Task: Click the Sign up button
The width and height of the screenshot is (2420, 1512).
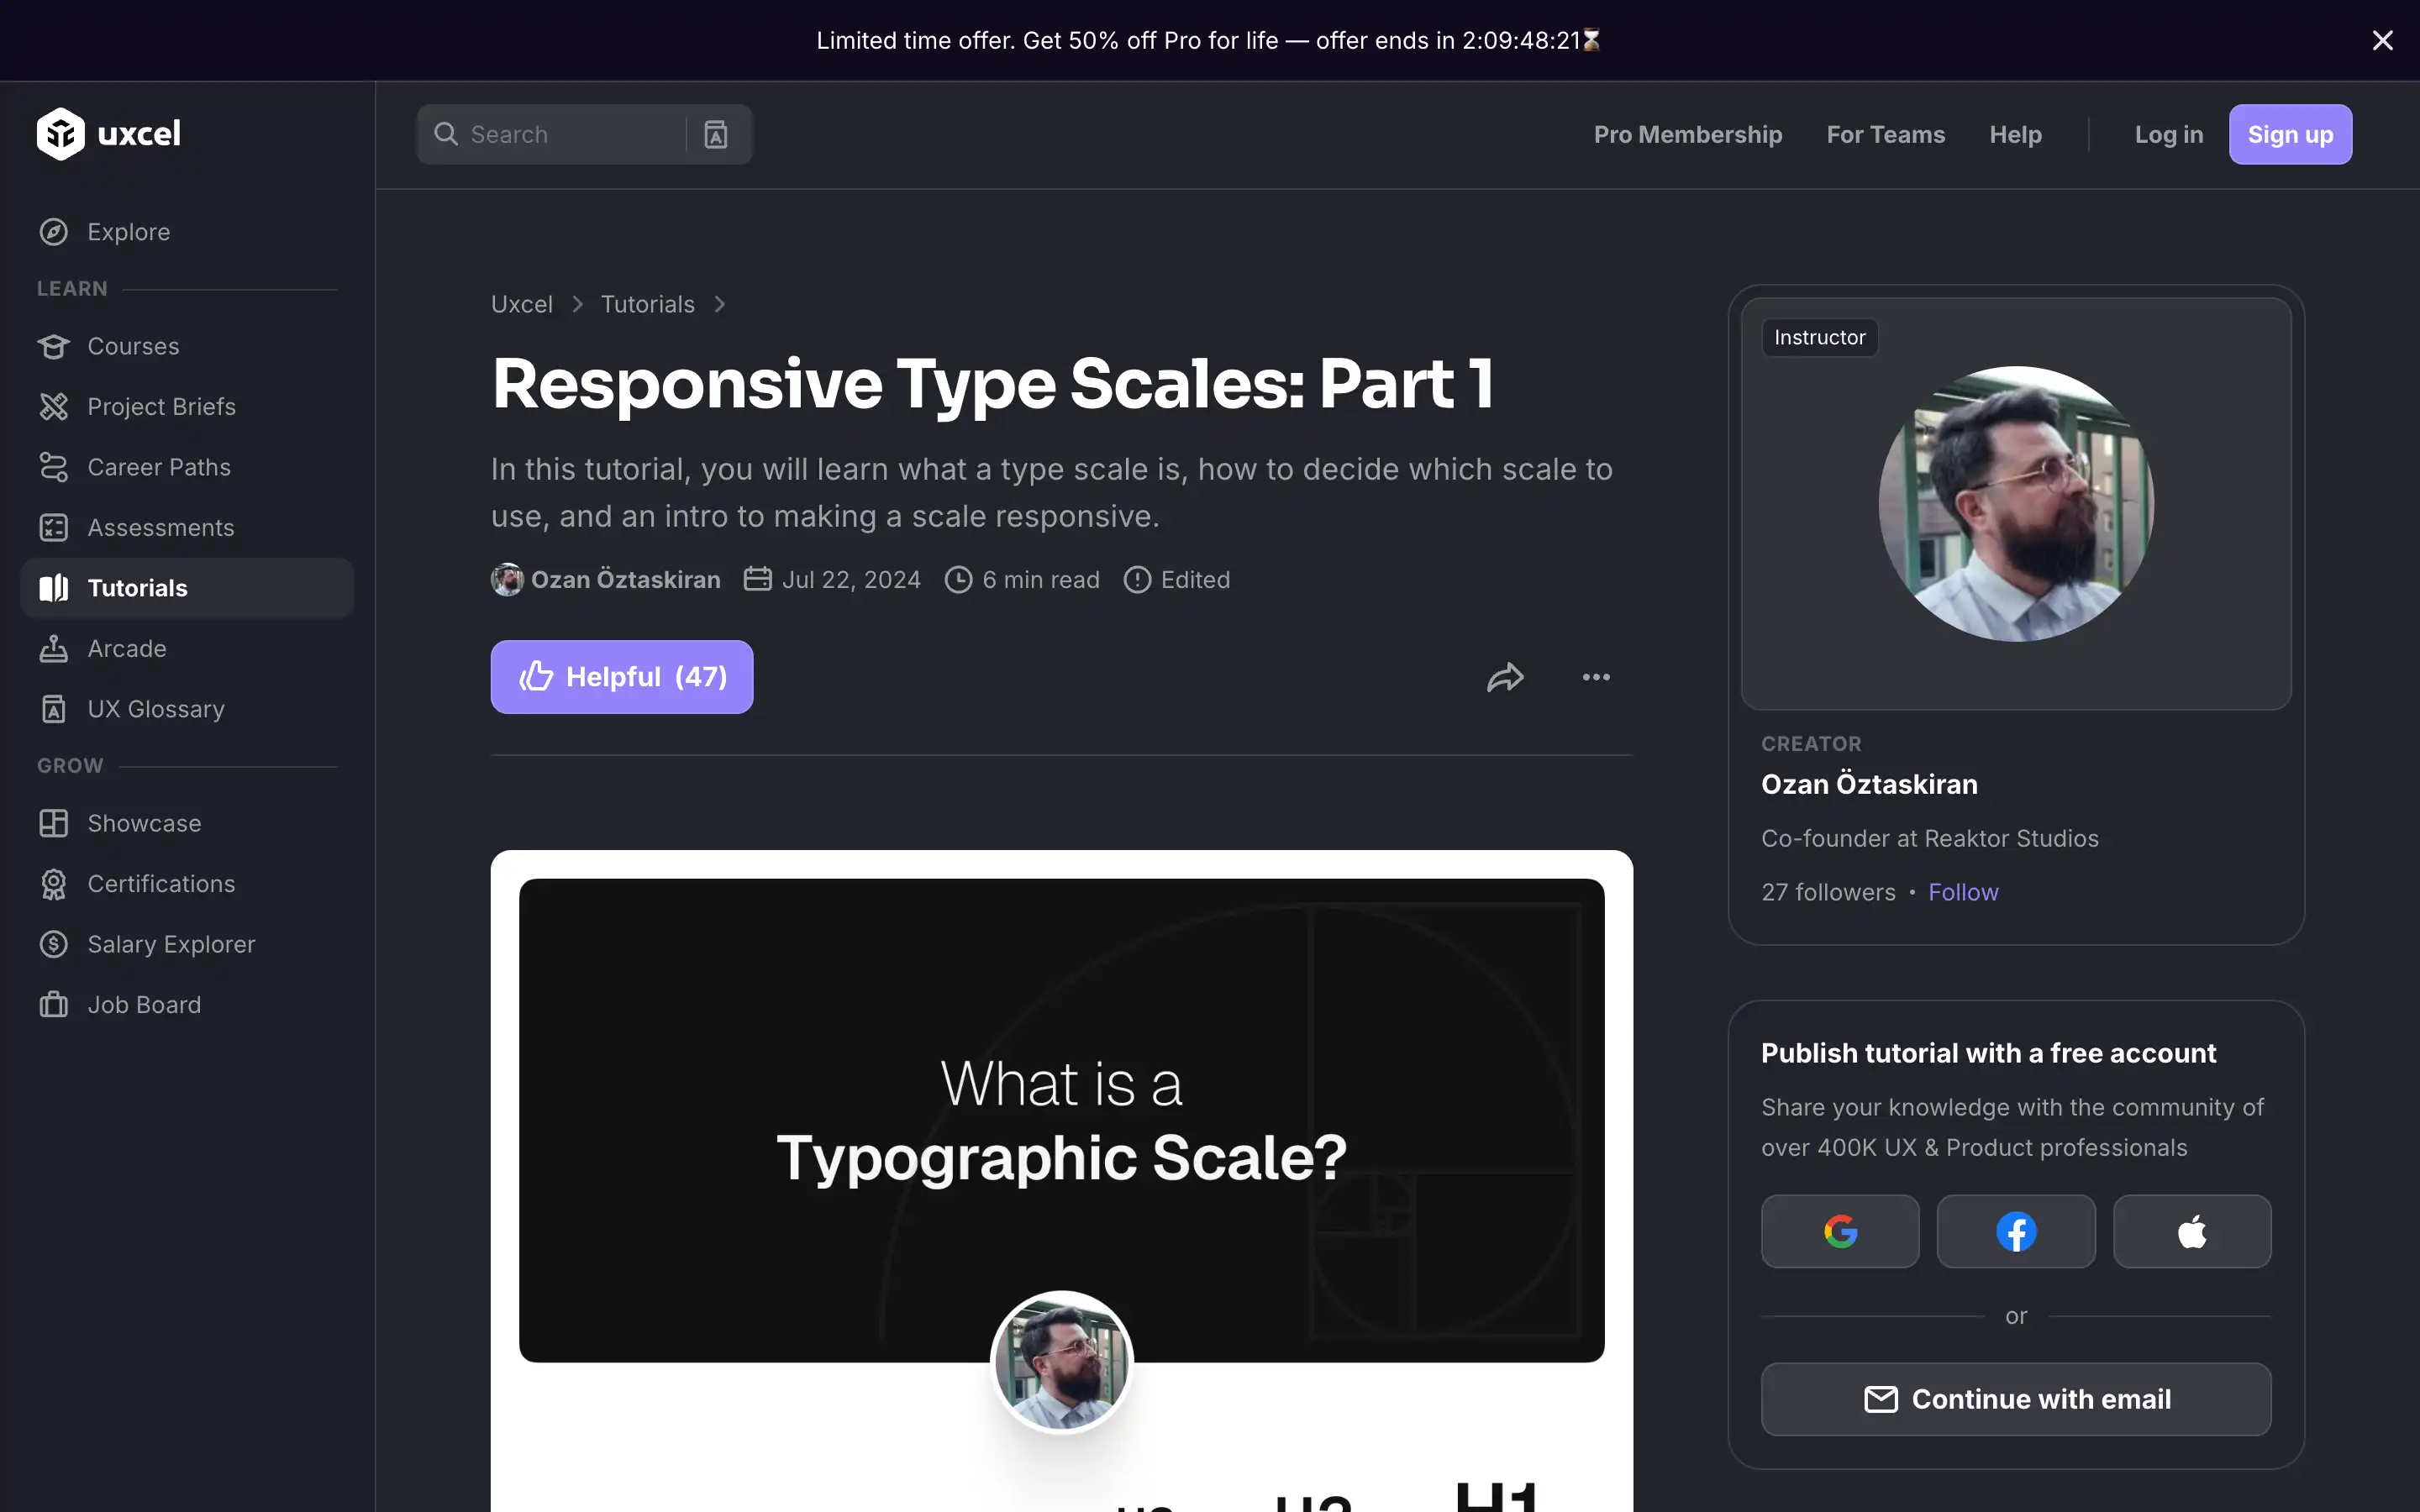Action: (x=2290, y=134)
